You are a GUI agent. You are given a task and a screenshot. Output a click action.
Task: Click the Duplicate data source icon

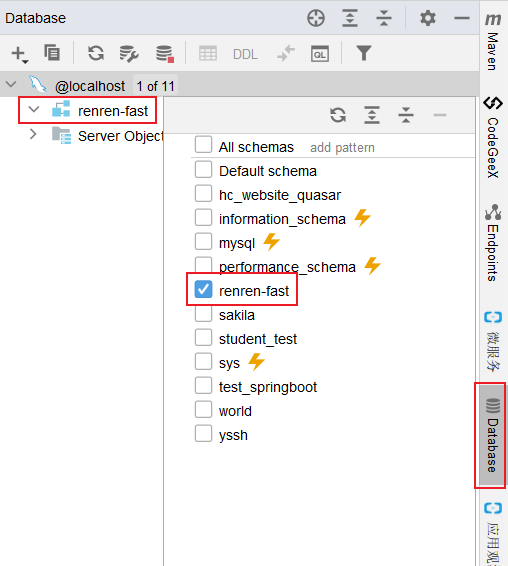click(x=52, y=53)
